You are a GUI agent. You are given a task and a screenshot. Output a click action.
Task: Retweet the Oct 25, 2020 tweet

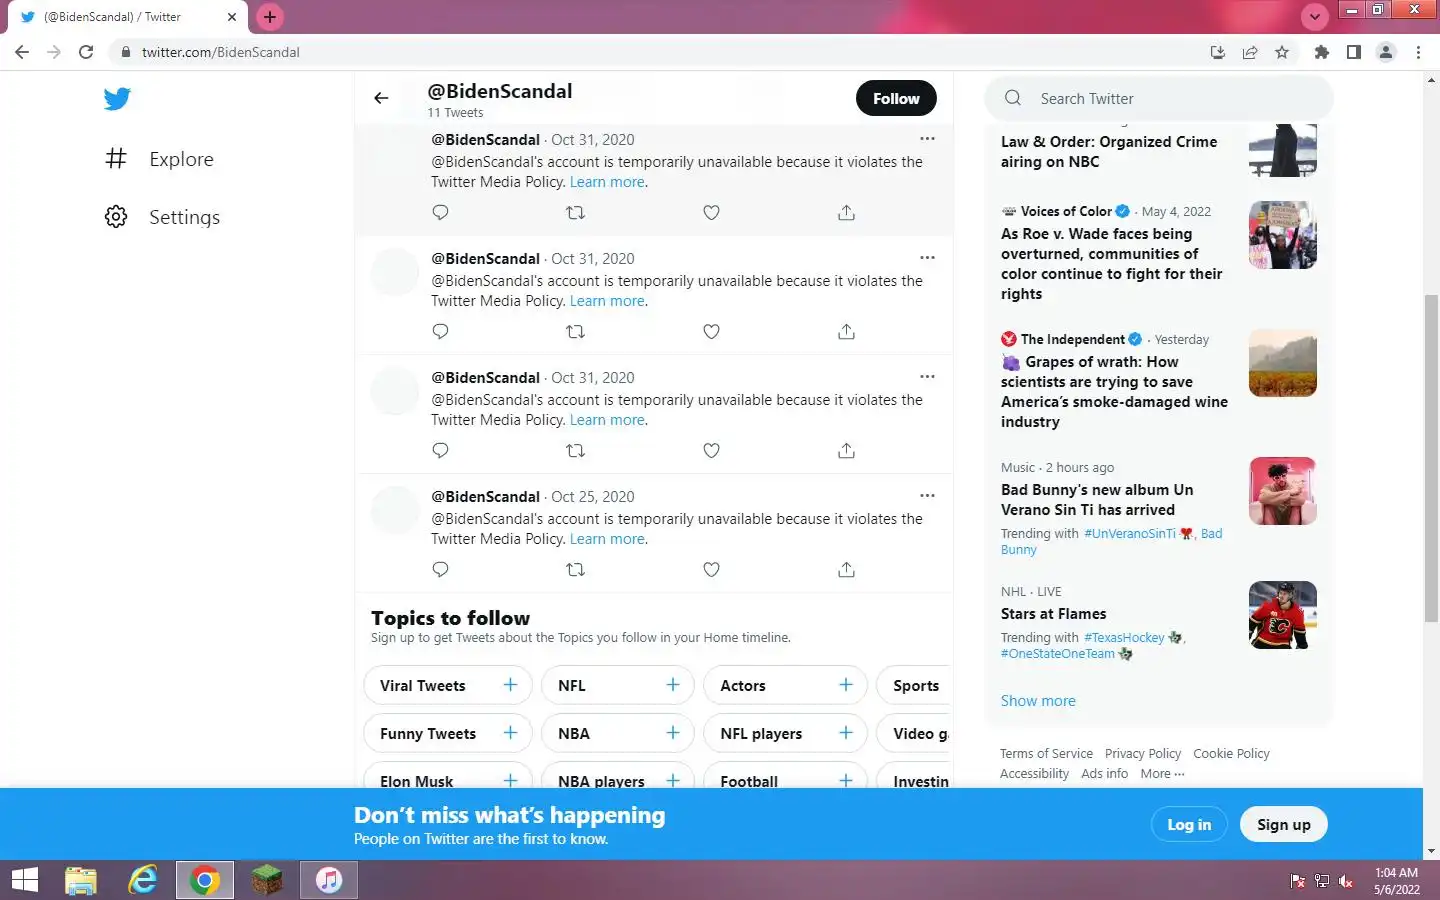(x=575, y=569)
